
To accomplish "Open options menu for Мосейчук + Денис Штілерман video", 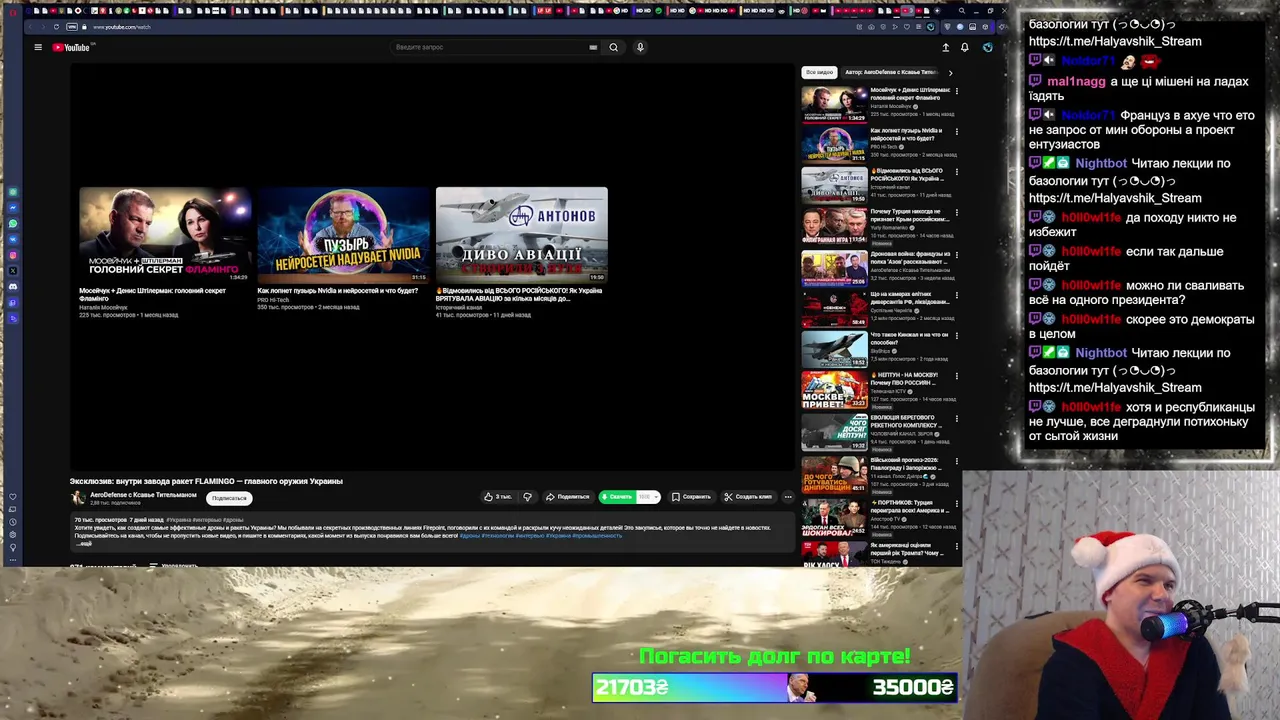I will pyautogui.click(x=956, y=91).
